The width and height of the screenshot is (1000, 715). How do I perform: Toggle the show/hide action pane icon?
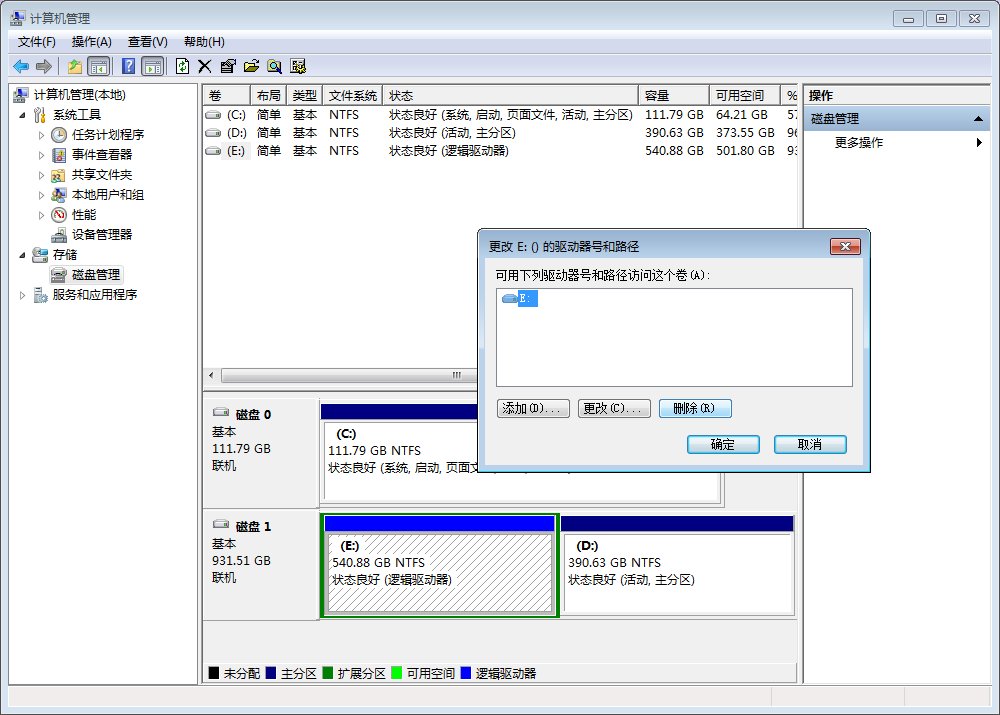153,66
